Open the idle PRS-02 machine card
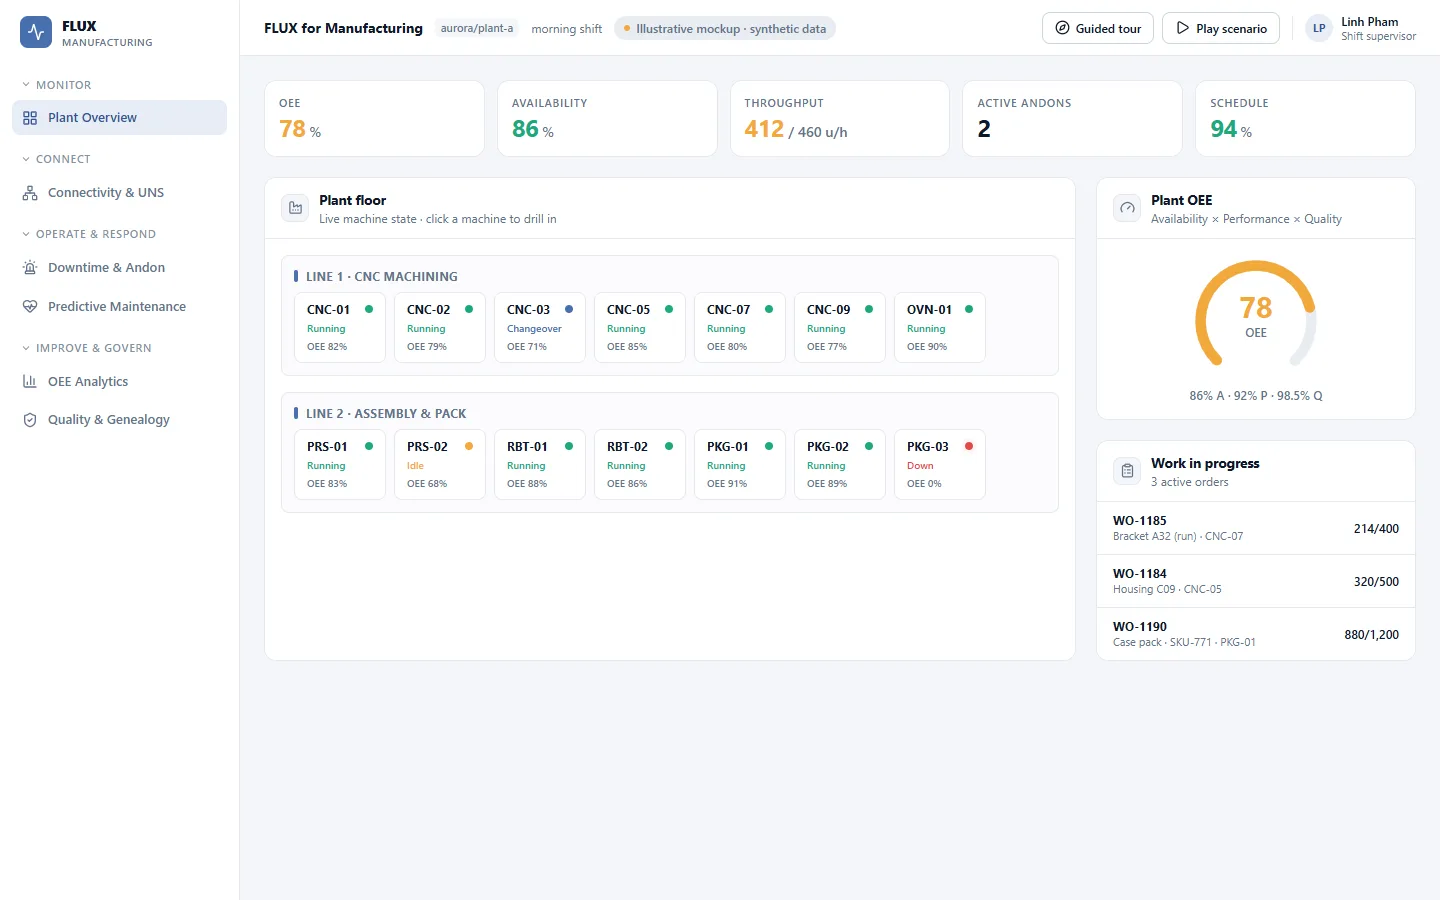Viewport: 1440px width, 900px height. [440, 464]
